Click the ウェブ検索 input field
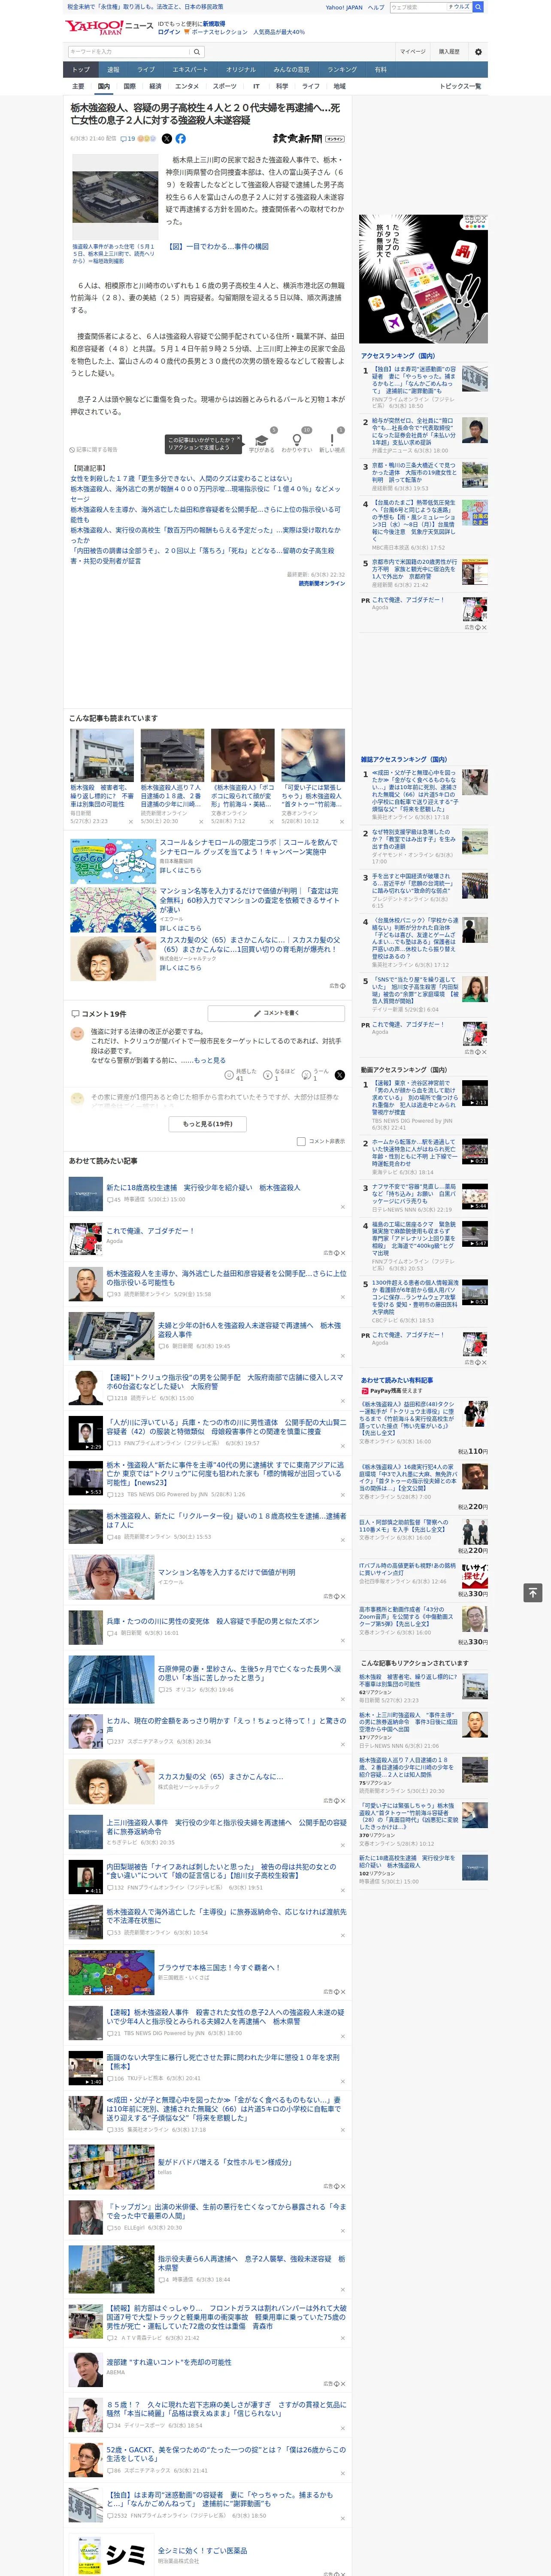Image resolution: width=551 pixels, height=2576 pixels. [x=417, y=7]
